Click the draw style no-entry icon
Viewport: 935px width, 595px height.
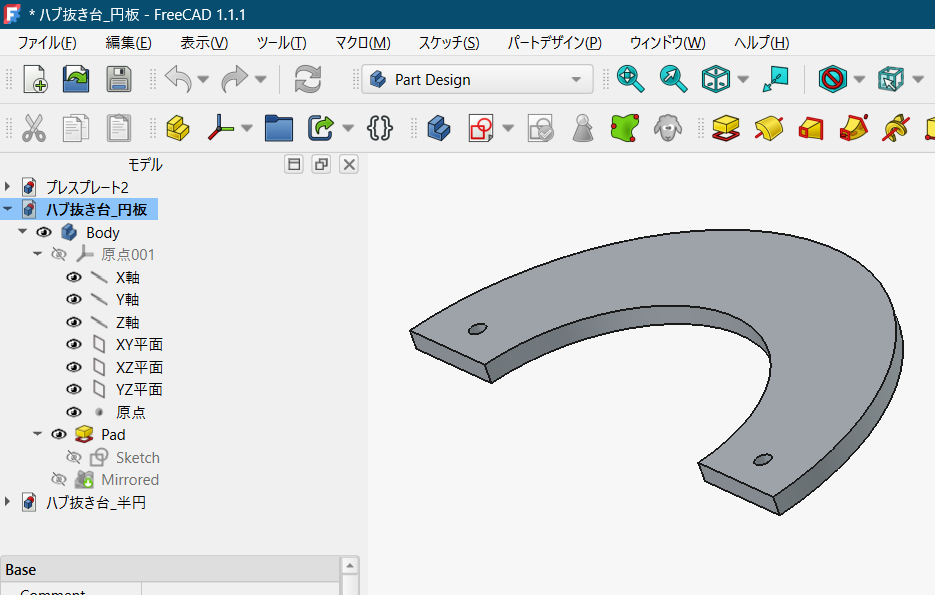click(832, 79)
